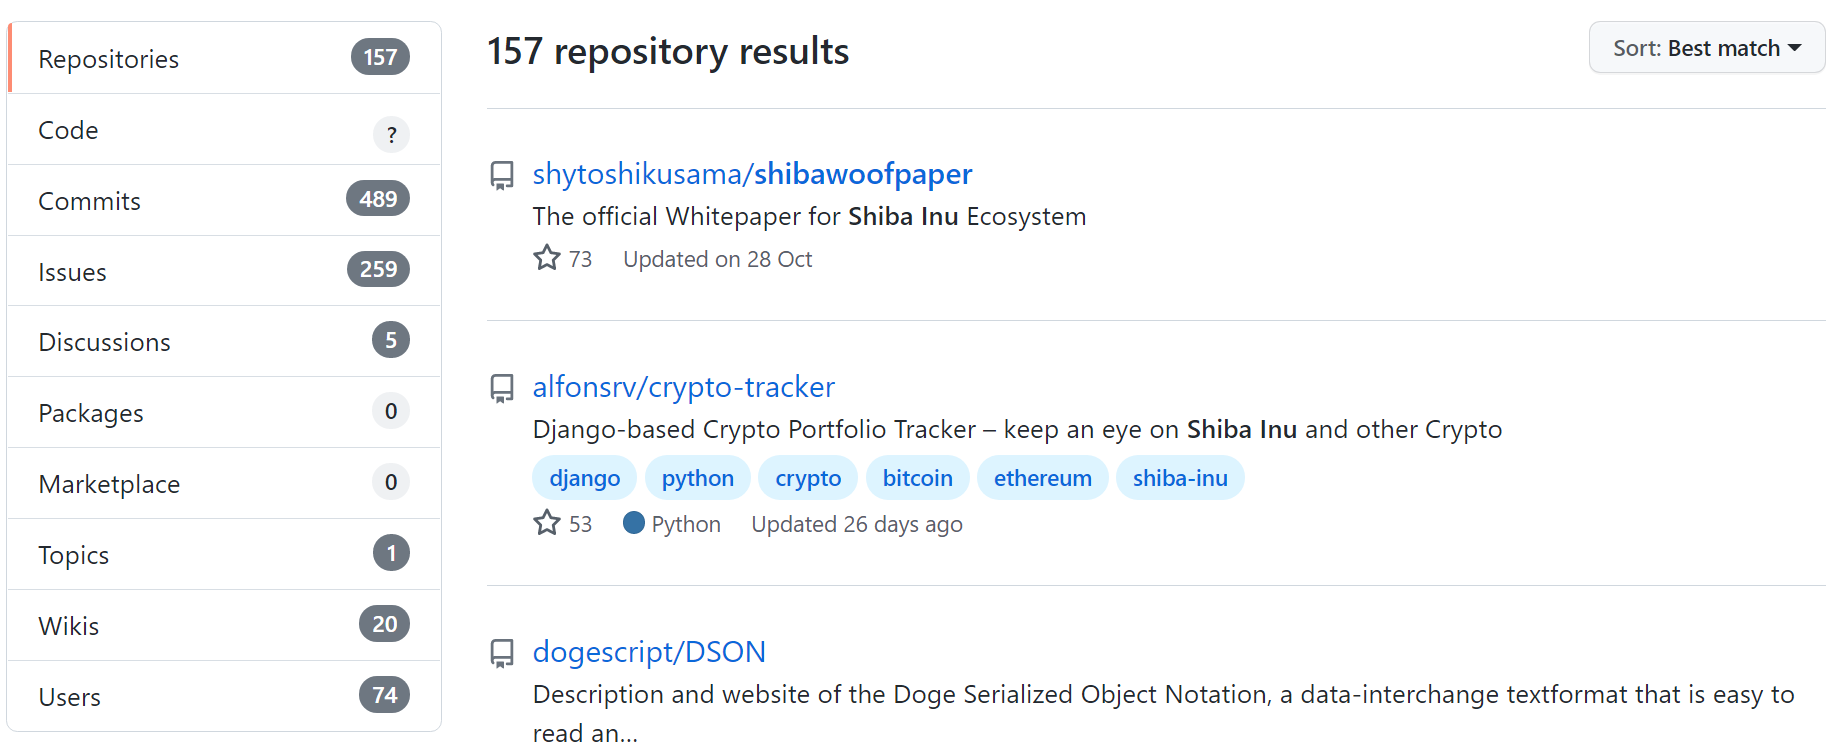Viewport: 1833px width, 743px height.
Task: Select the shiba-inu topic tag
Action: click(x=1180, y=478)
